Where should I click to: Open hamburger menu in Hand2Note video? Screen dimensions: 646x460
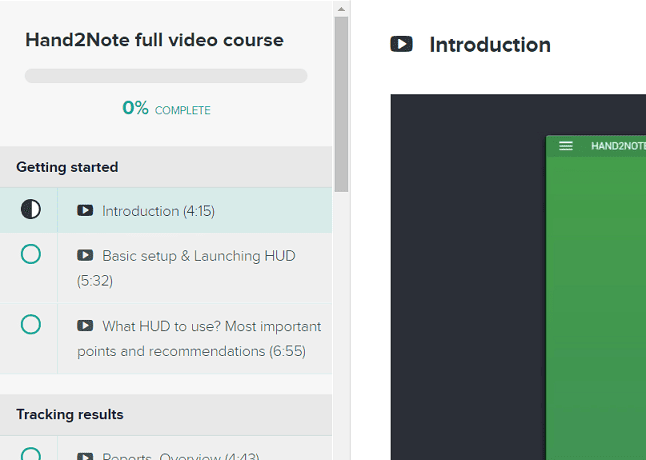coord(566,146)
